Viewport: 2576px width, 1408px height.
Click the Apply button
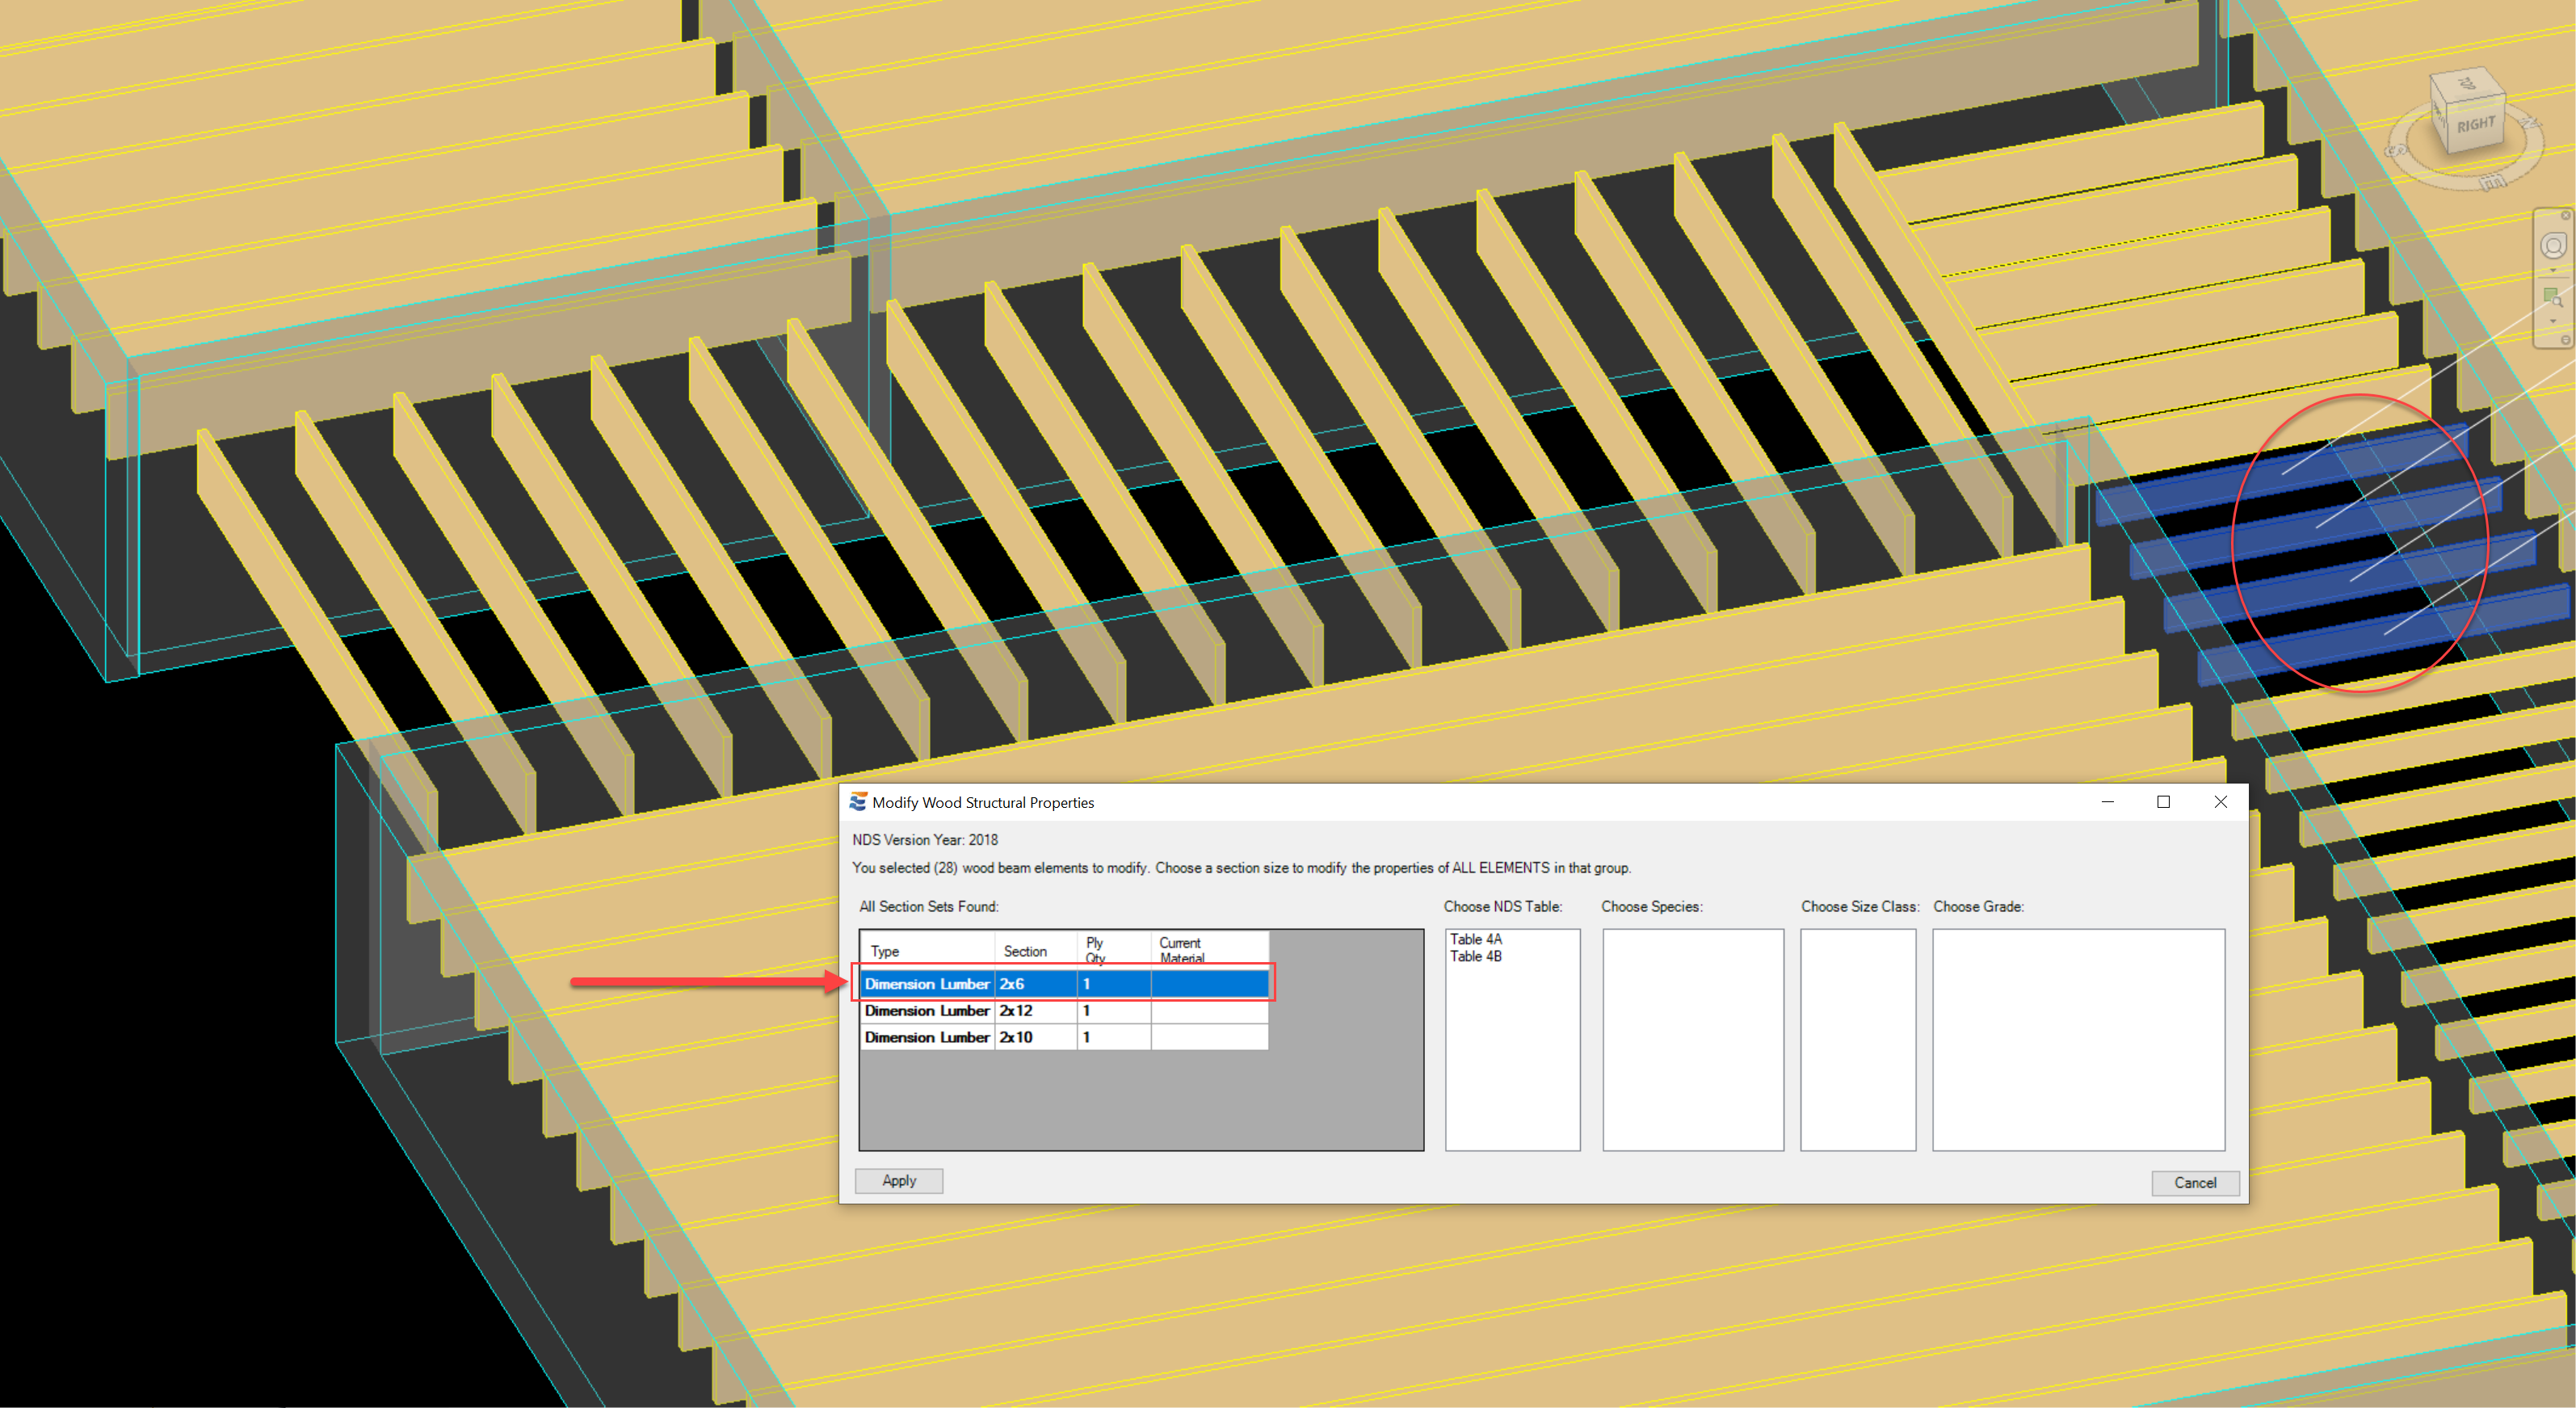click(x=898, y=1181)
